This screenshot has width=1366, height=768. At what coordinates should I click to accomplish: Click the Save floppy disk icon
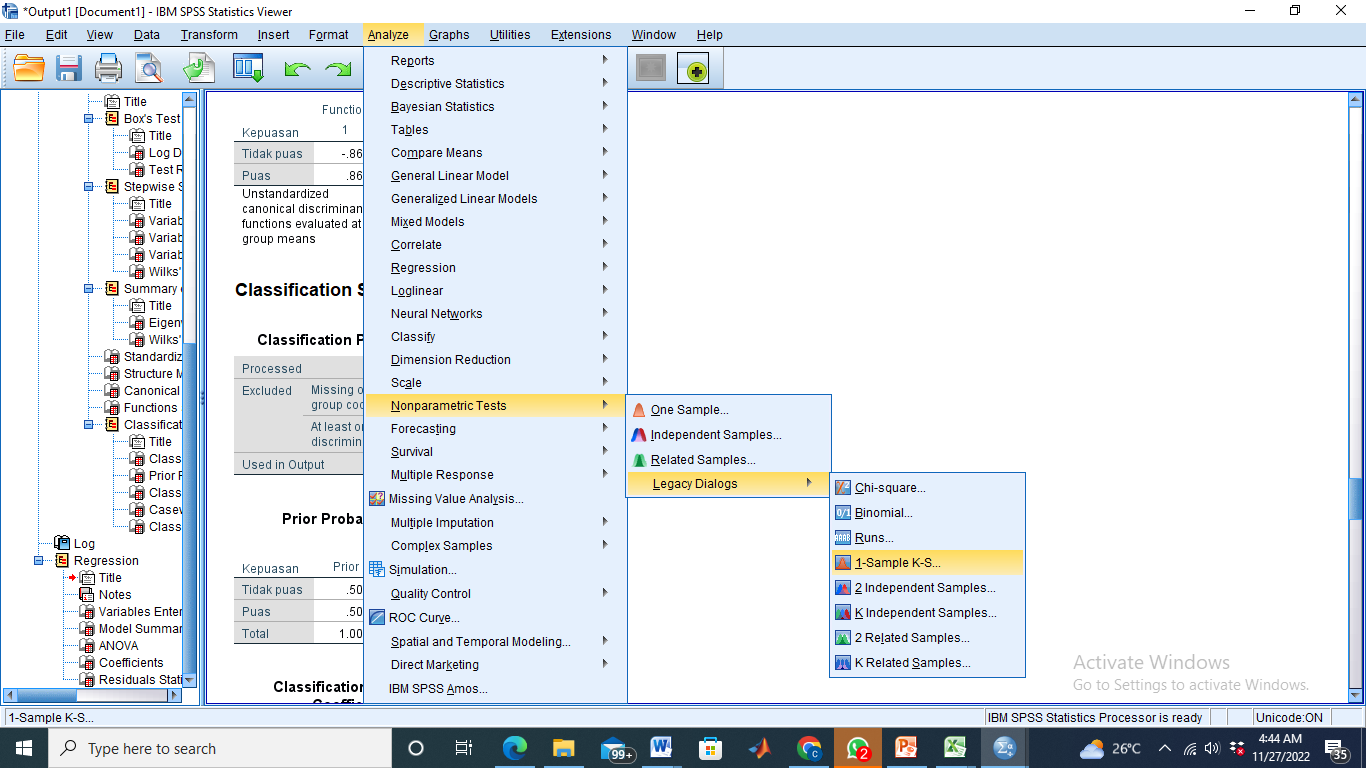point(68,69)
